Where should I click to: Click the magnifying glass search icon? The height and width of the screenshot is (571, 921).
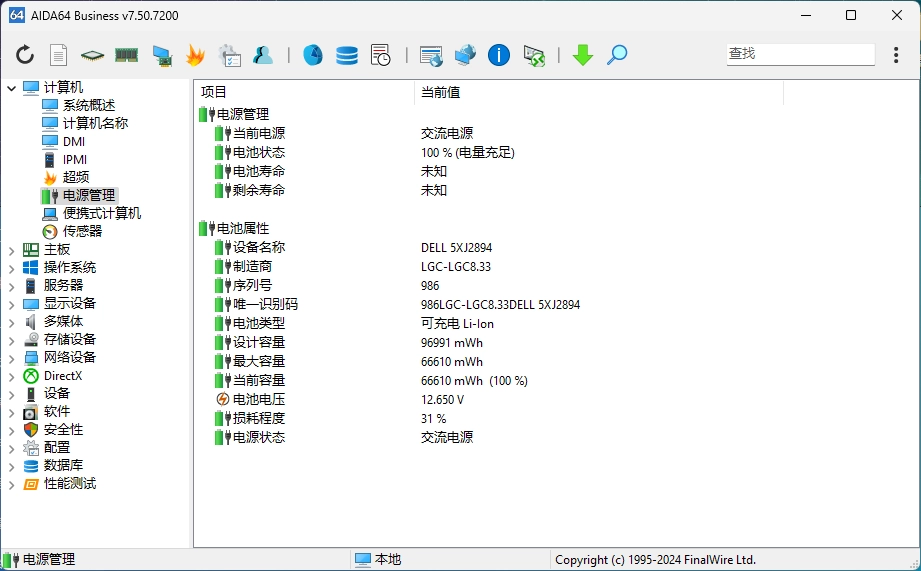tap(617, 55)
